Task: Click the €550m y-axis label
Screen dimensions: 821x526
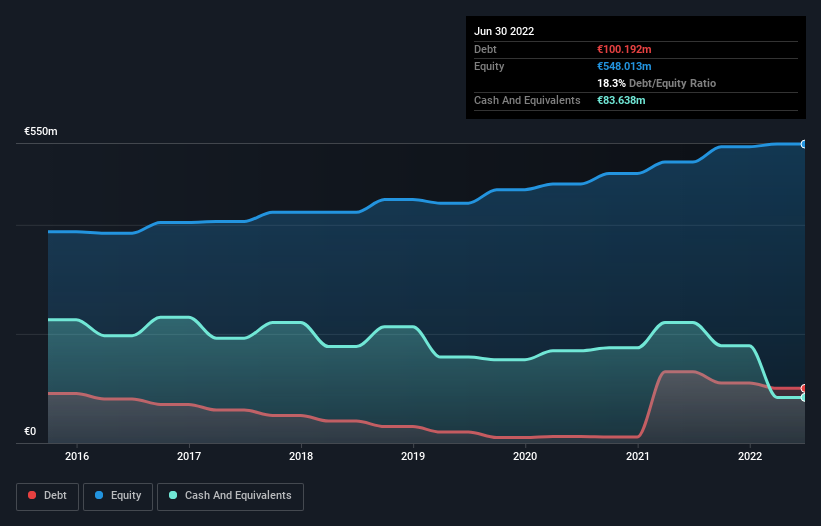Action: tap(41, 131)
